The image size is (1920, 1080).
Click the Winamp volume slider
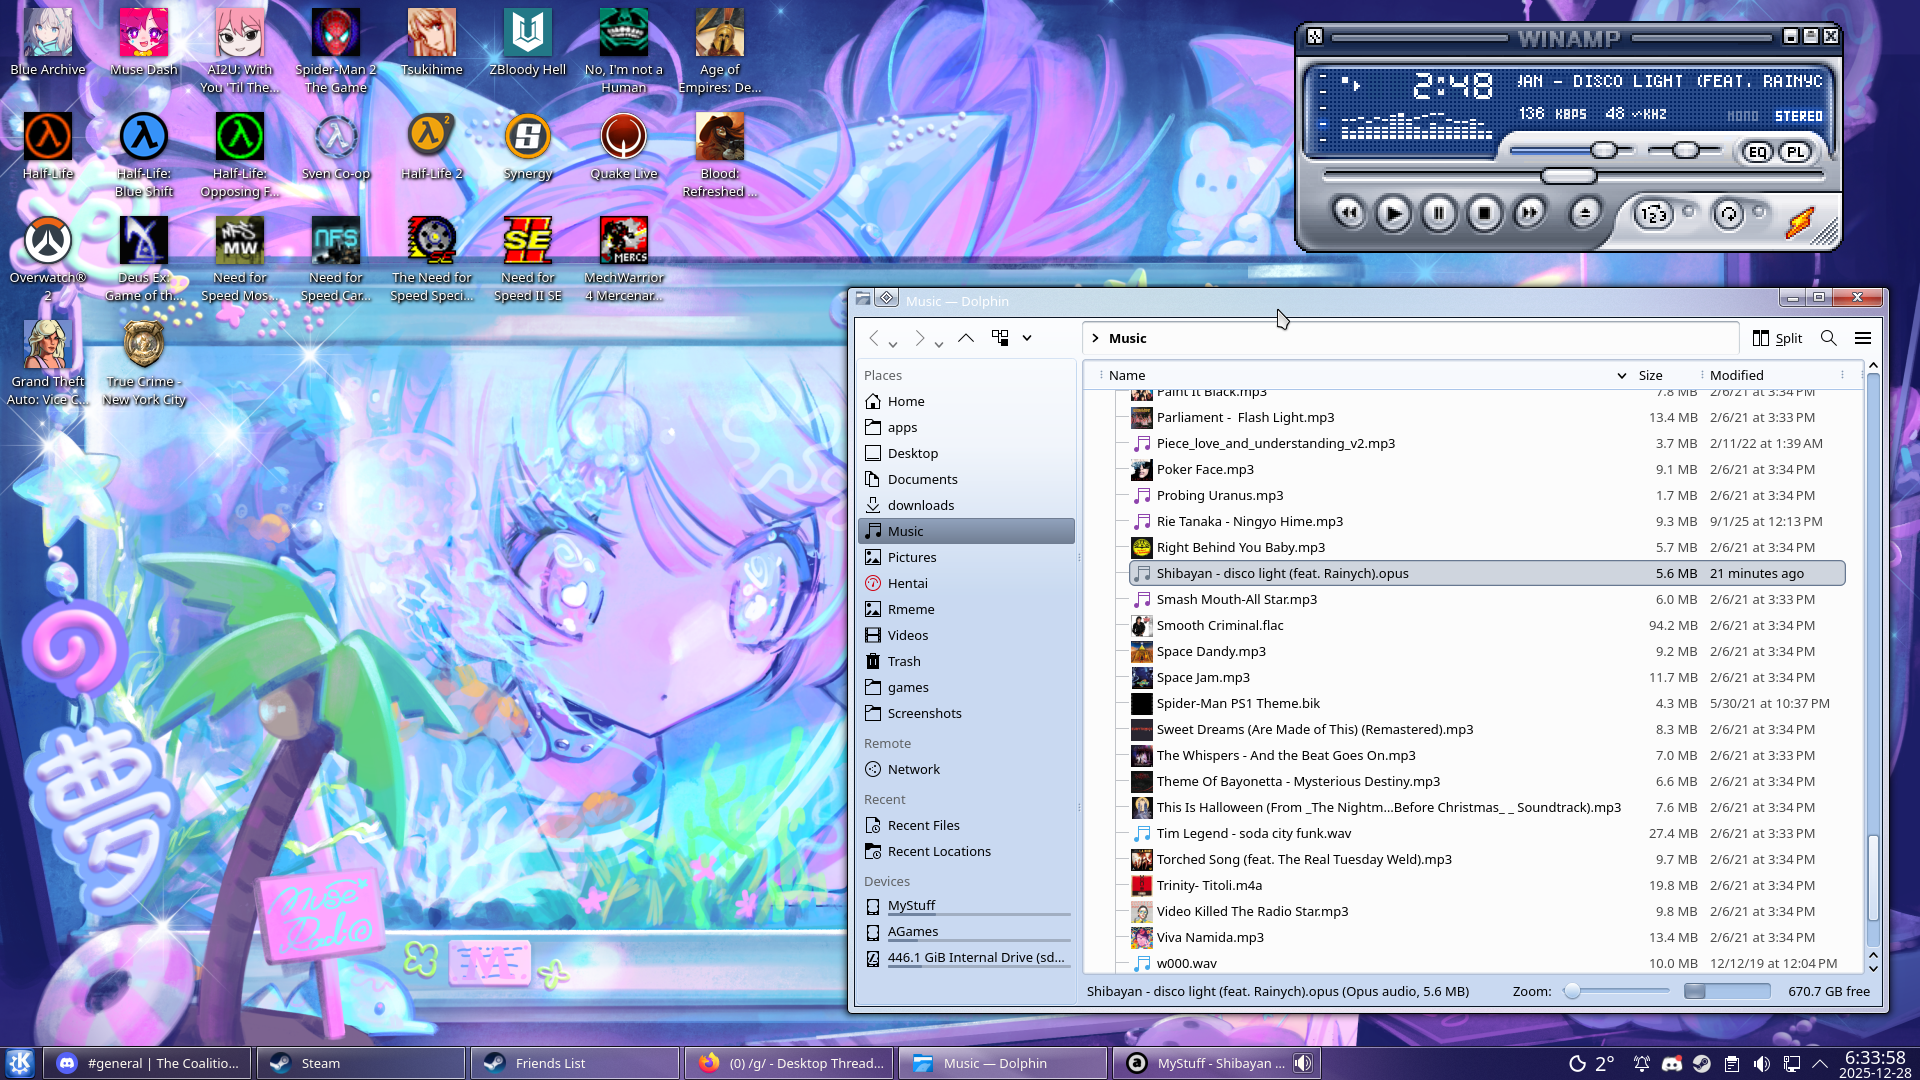click(1603, 151)
